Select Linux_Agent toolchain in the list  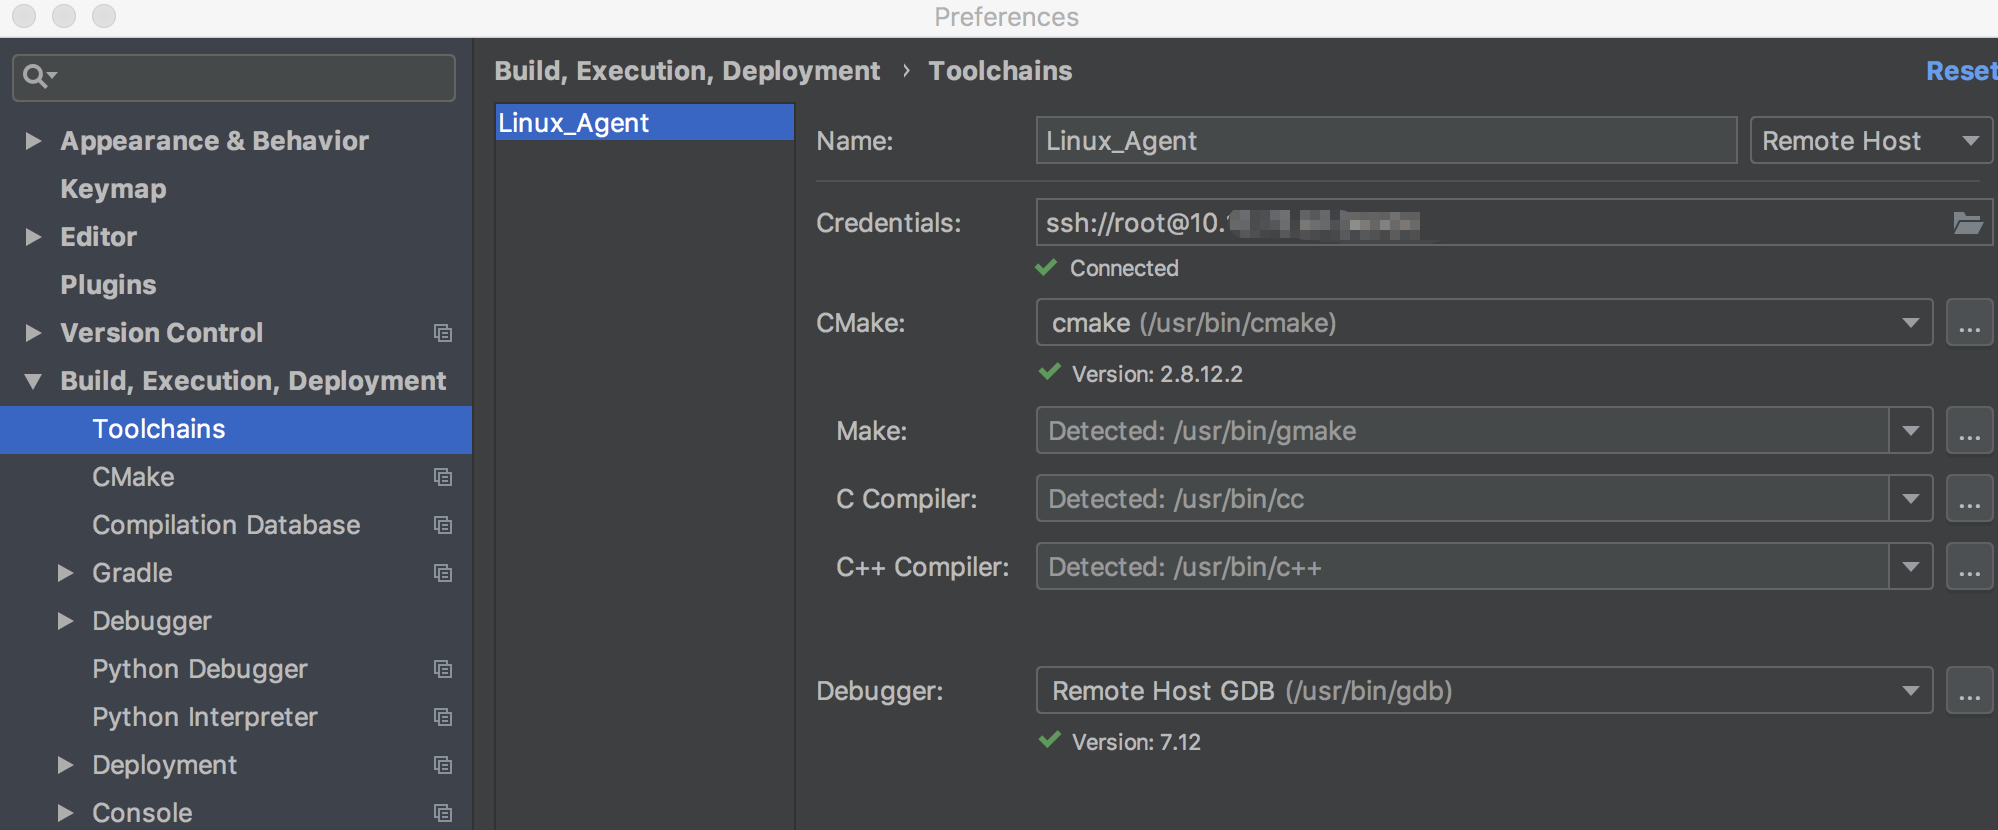coord(644,123)
